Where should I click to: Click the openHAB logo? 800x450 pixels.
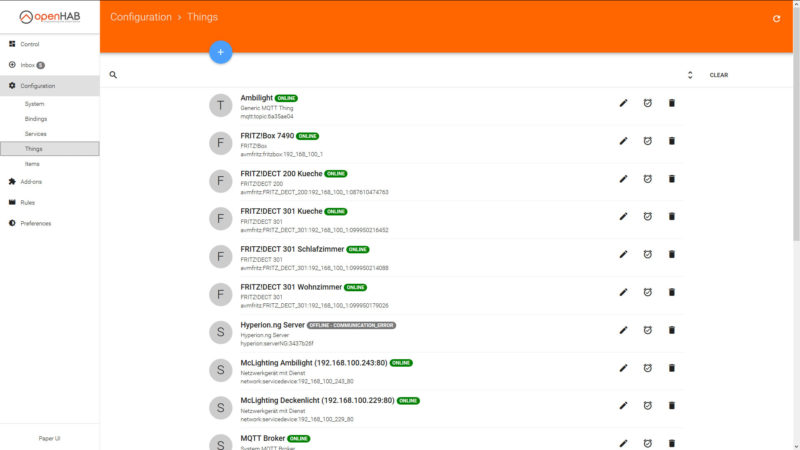(49, 17)
